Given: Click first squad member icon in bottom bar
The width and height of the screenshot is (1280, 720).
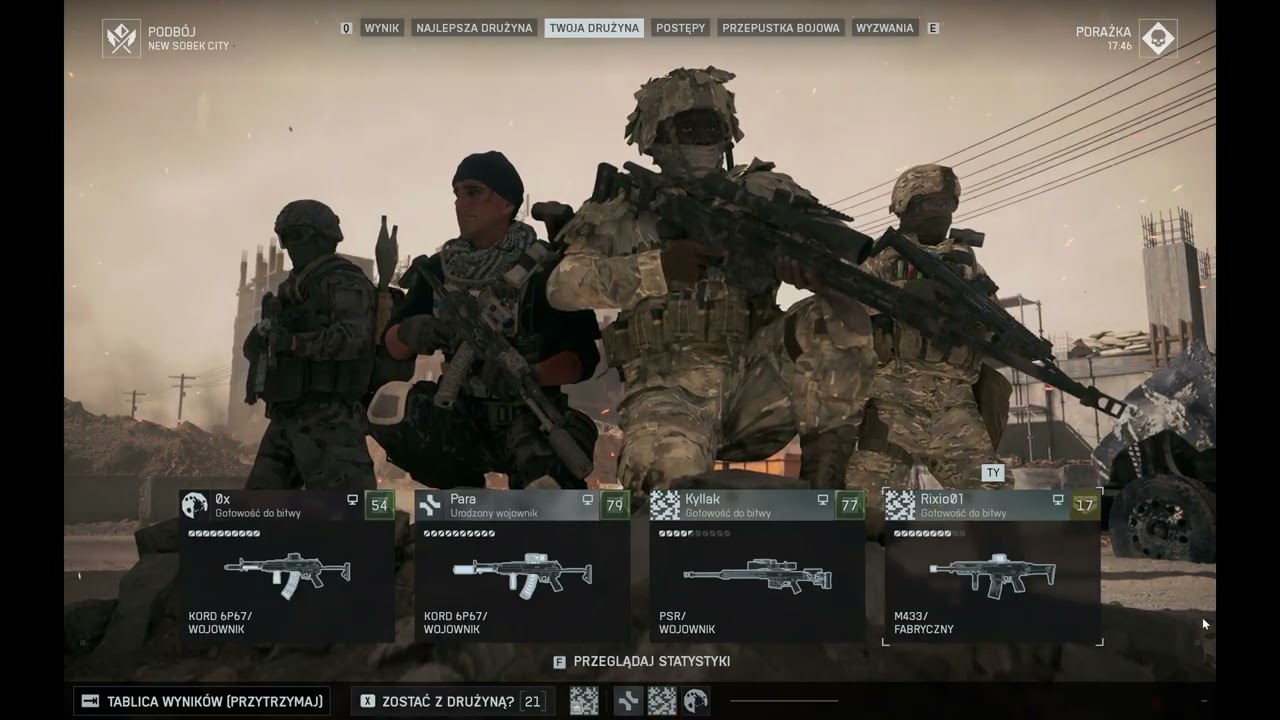Looking at the screenshot, I should click(x=583, y=701).
